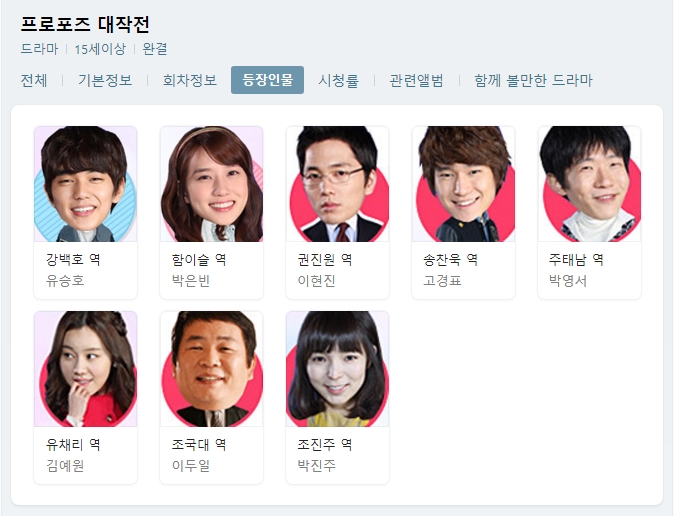Open actor 이두일 link
The width and height of the screenshot is (674, 516).
point(191,466)
